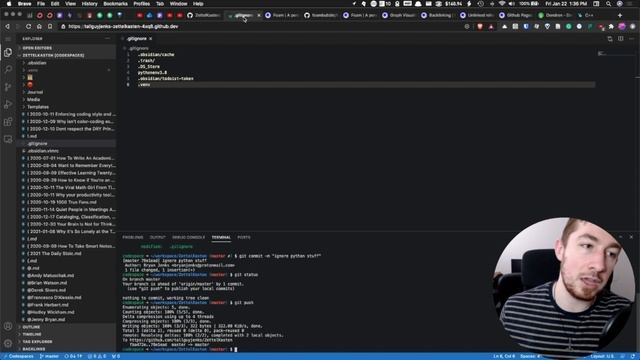Open the Run and Debug view
Screen dimensions: 640x360
[x=8, y=104]
